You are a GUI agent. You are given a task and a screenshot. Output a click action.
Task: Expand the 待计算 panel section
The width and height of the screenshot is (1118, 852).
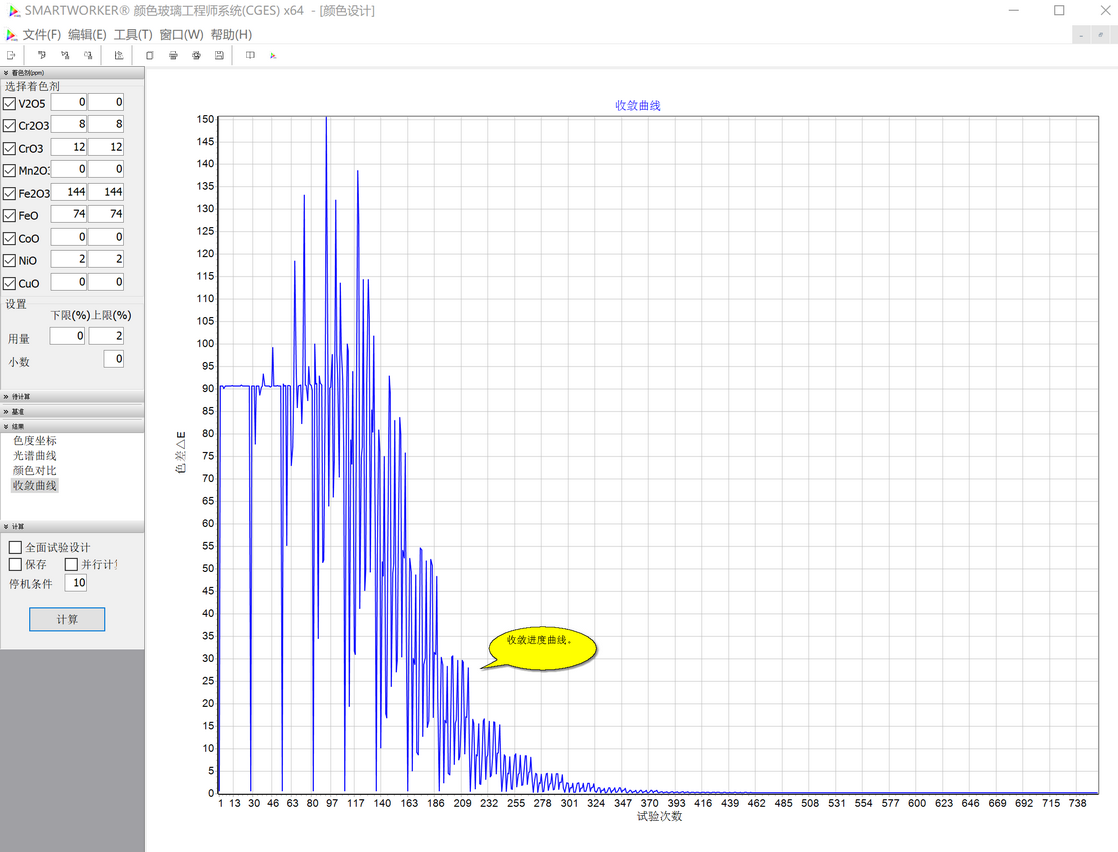tap(72, 396)
